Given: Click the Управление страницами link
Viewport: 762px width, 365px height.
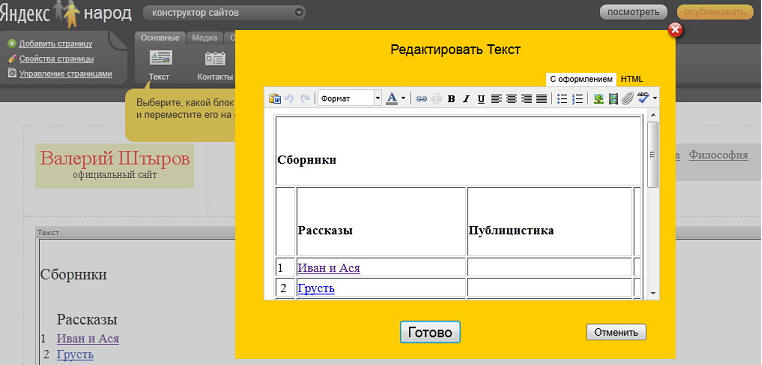Looking at the screenshot, I should [66, 74].
